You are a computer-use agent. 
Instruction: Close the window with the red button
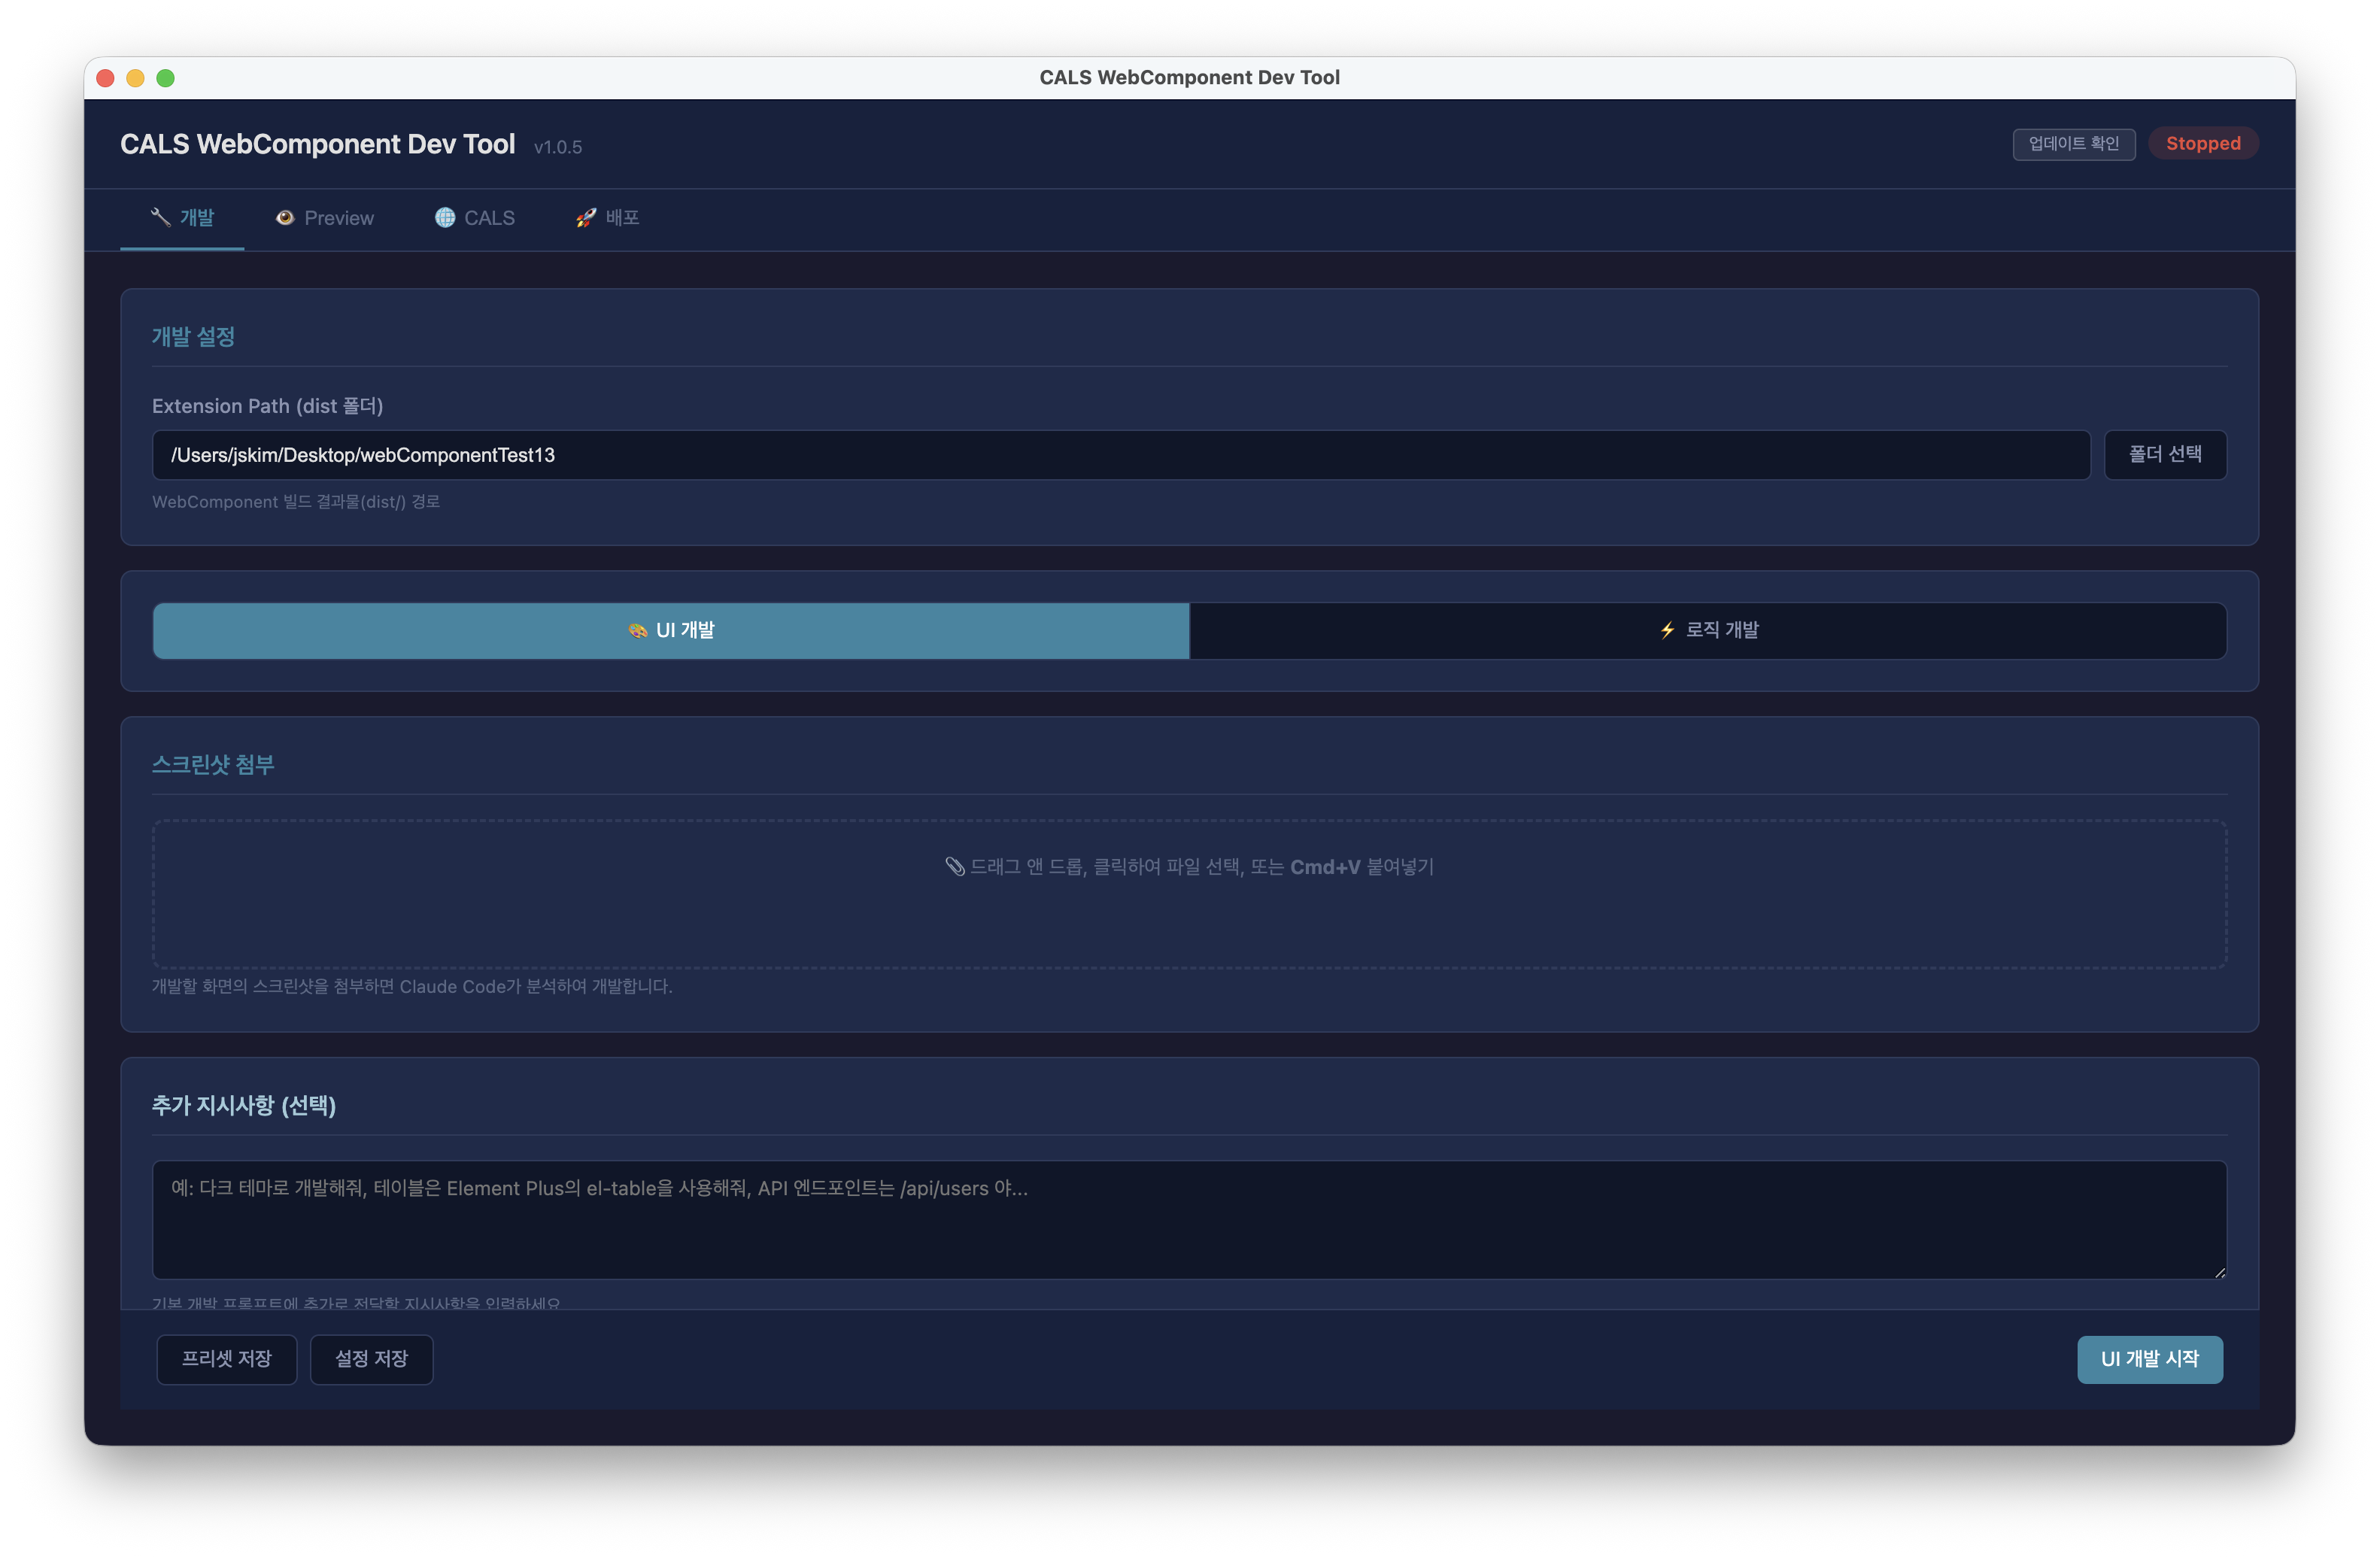[106, 78]
